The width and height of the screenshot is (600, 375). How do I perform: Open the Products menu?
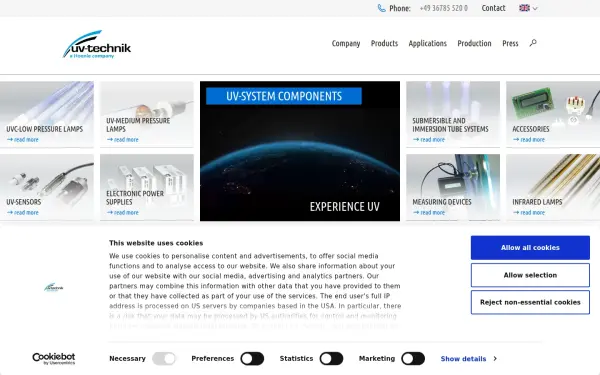click(384, 43)
